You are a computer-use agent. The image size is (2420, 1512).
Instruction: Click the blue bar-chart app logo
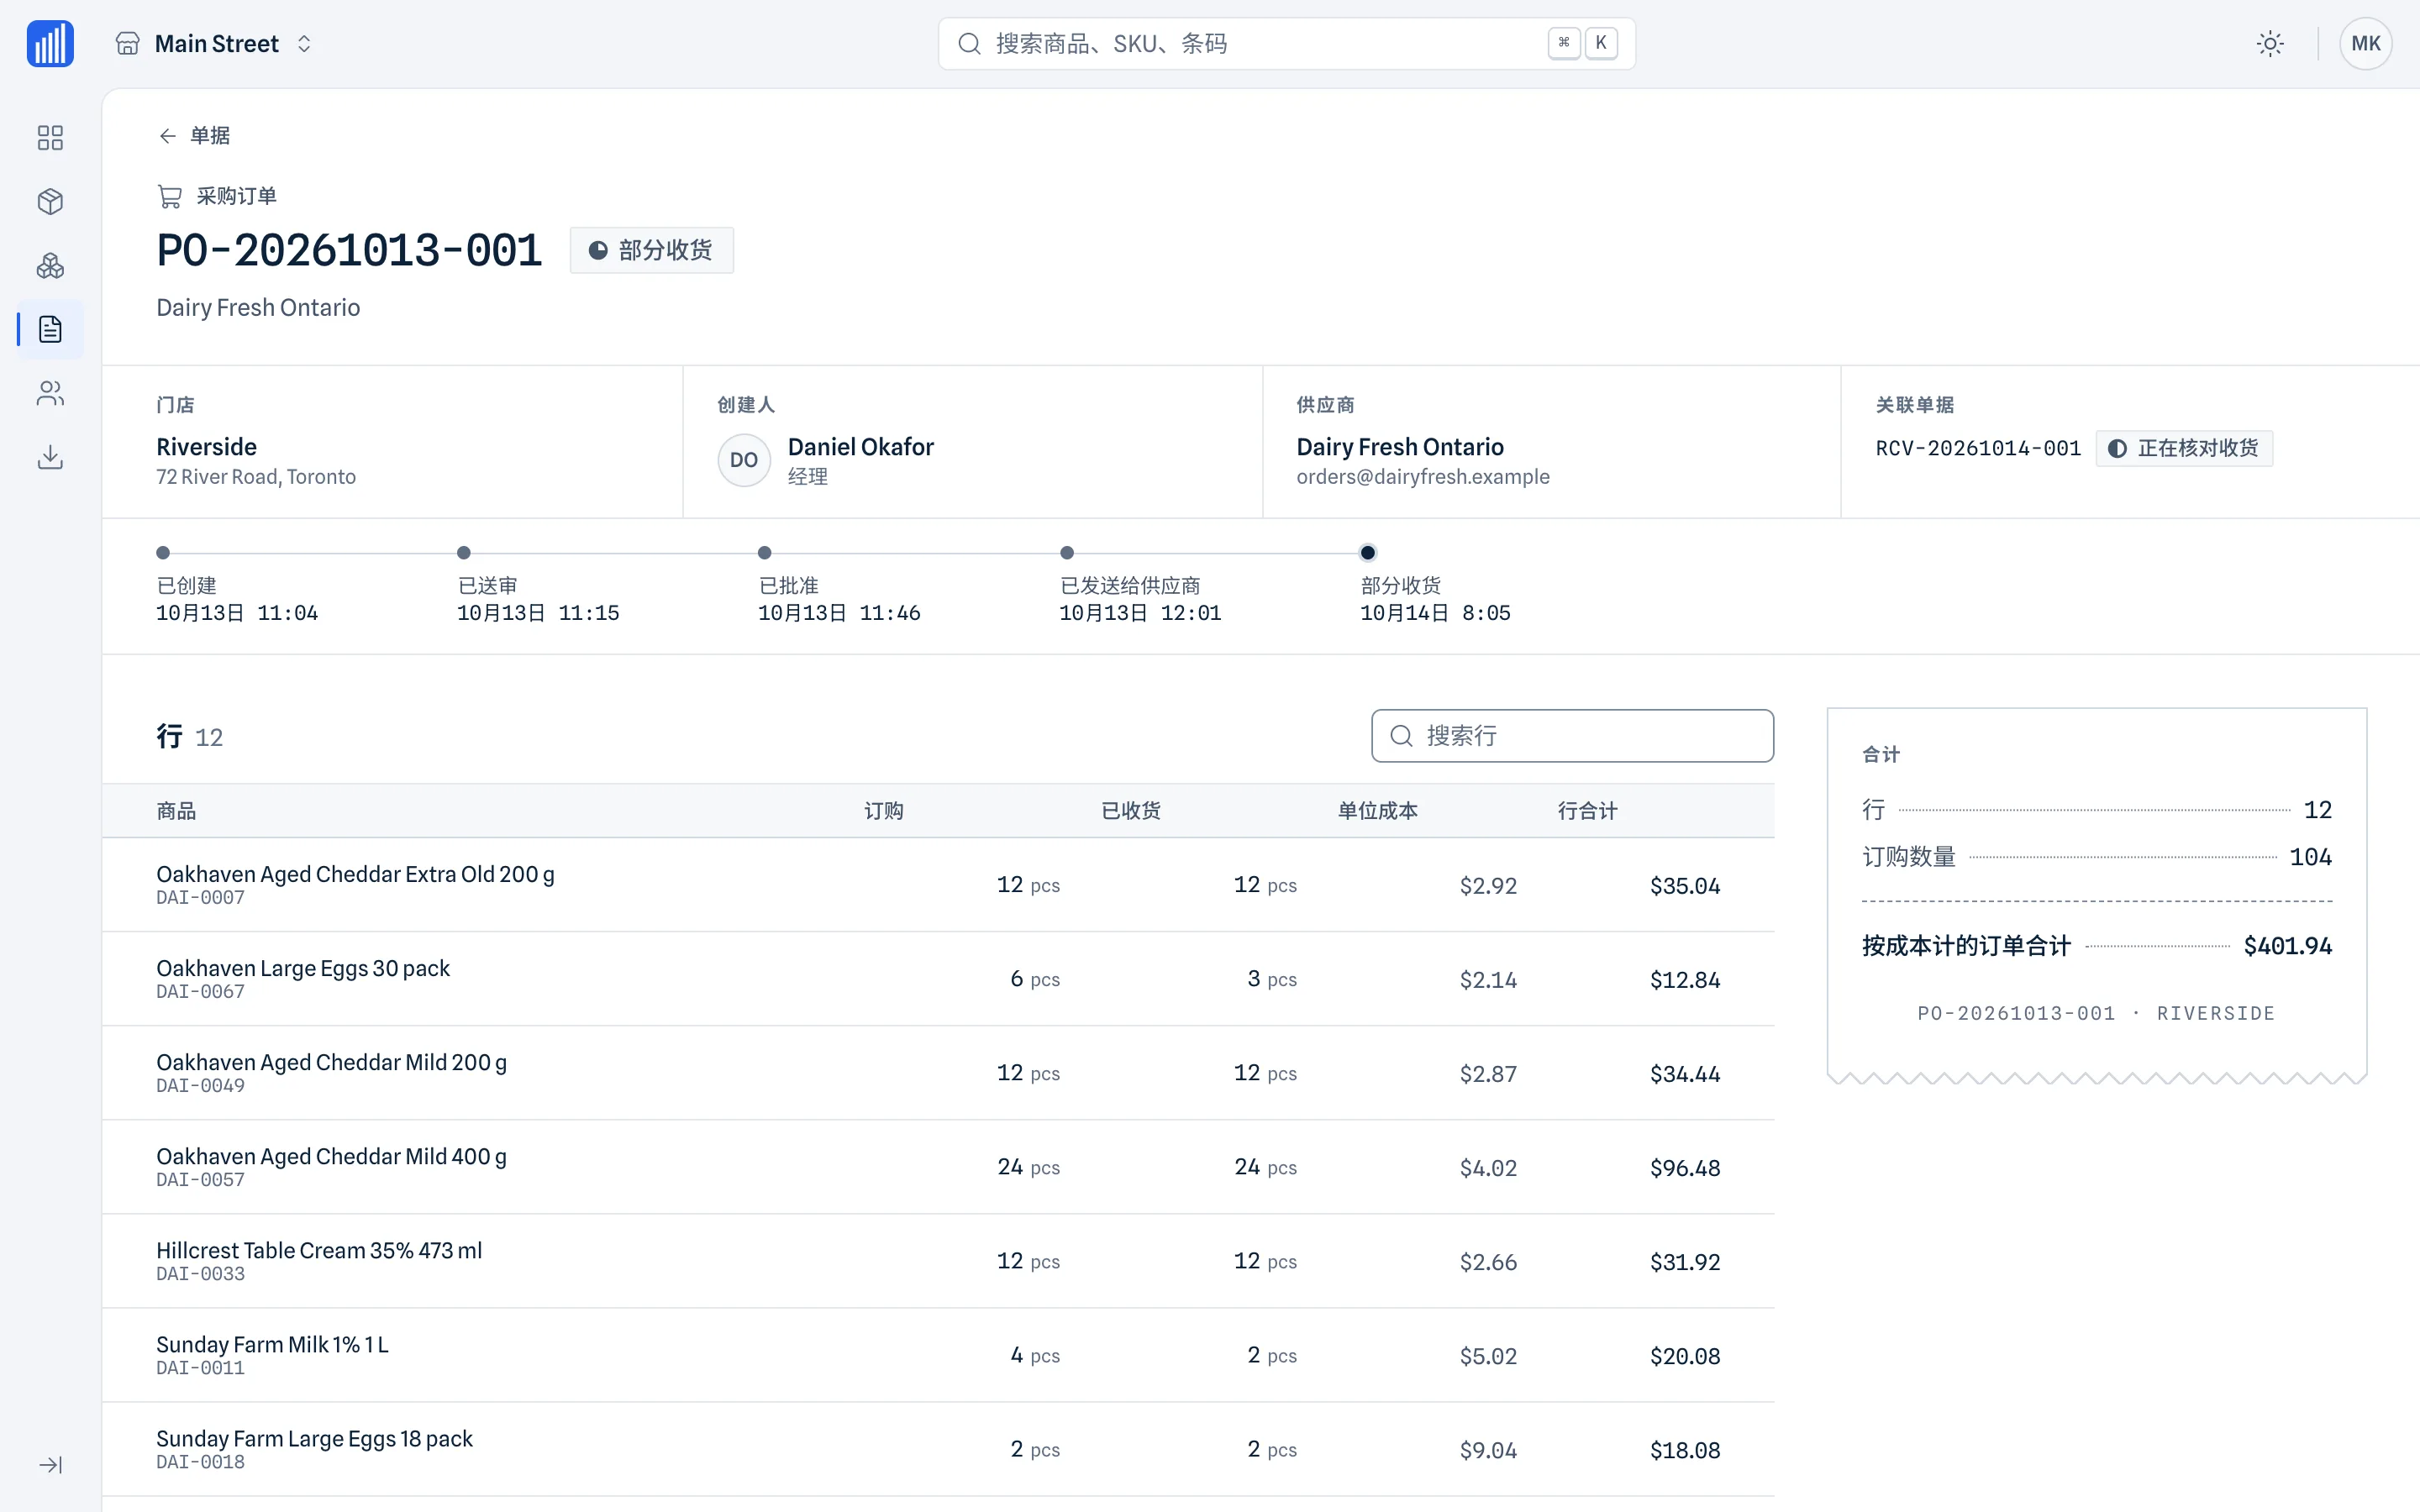50,44
